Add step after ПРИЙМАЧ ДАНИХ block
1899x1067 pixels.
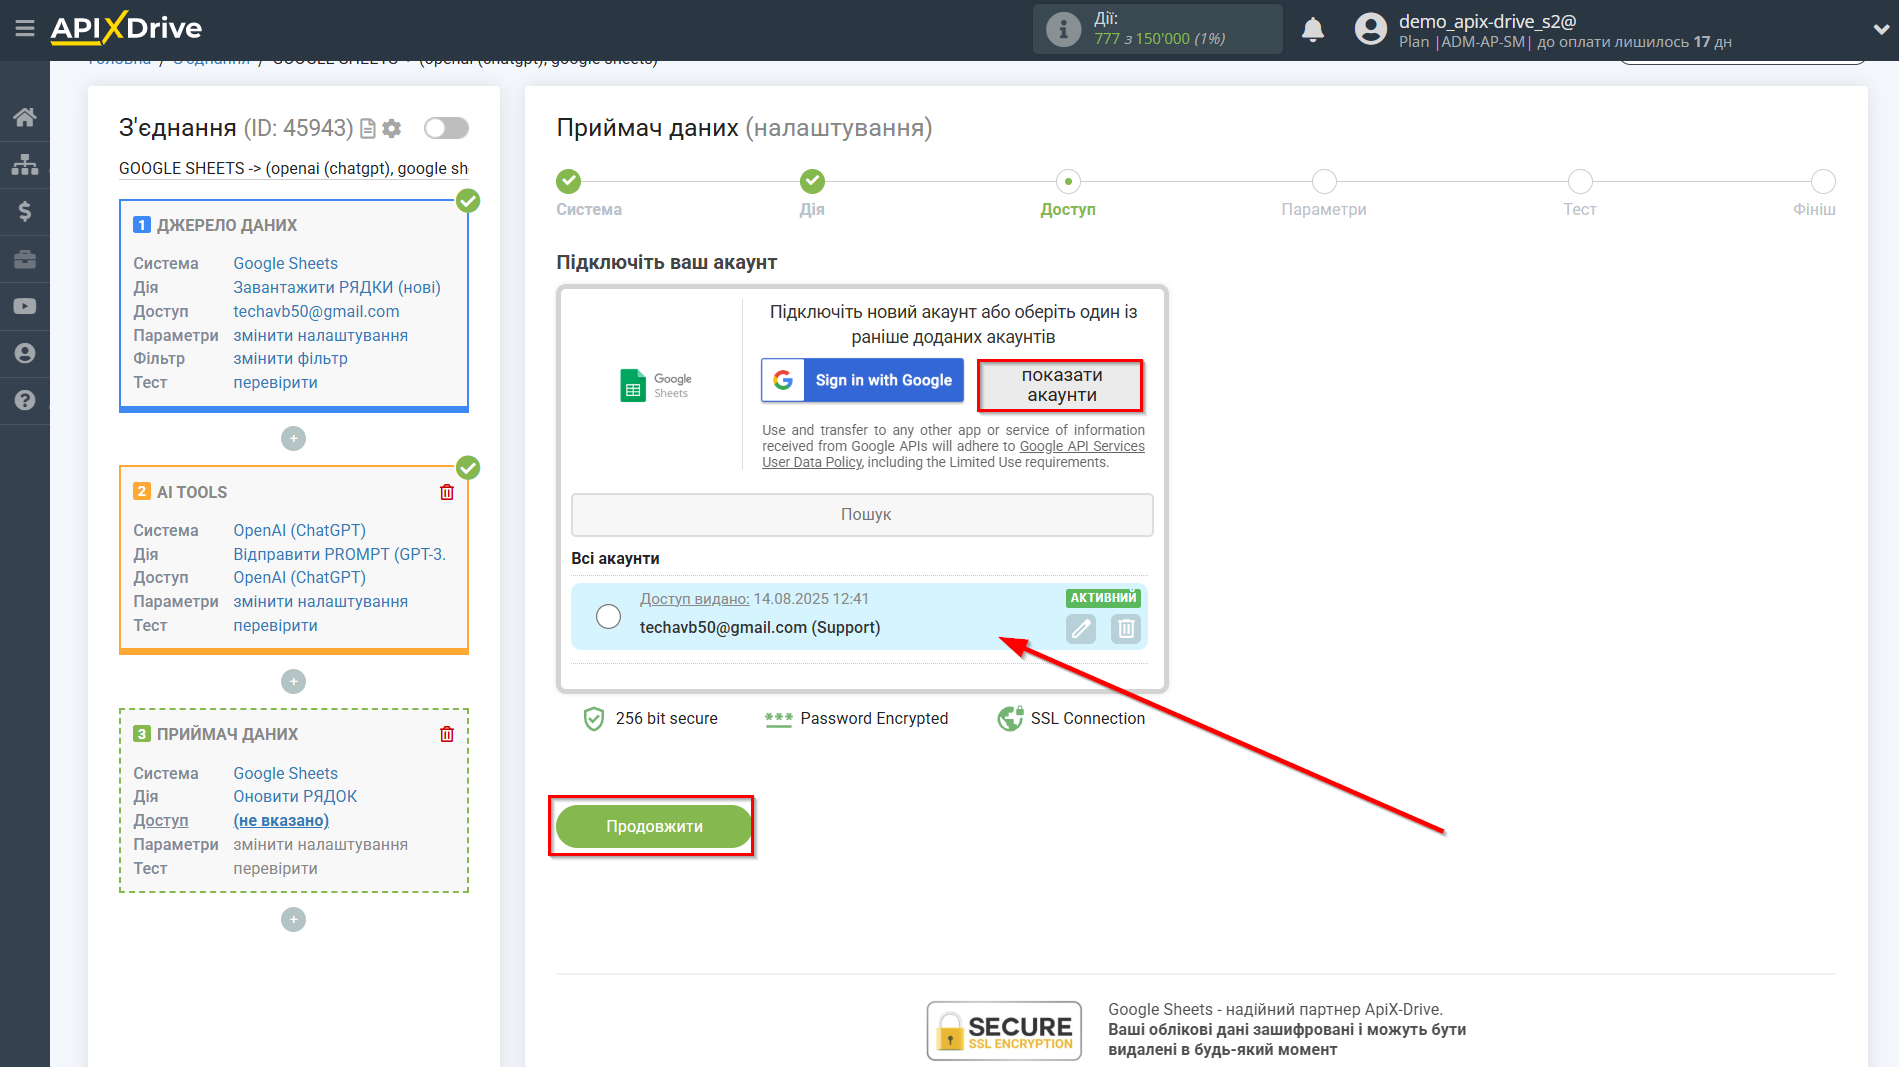(293, 919)
